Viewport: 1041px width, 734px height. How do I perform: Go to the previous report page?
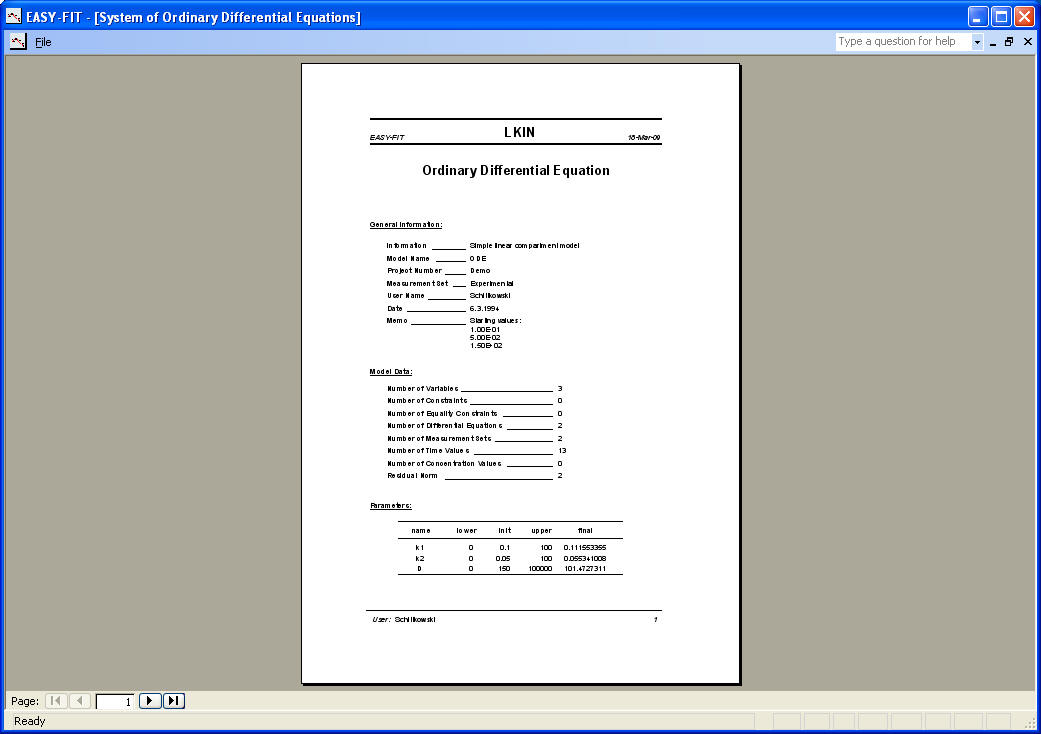pos(80,701)
